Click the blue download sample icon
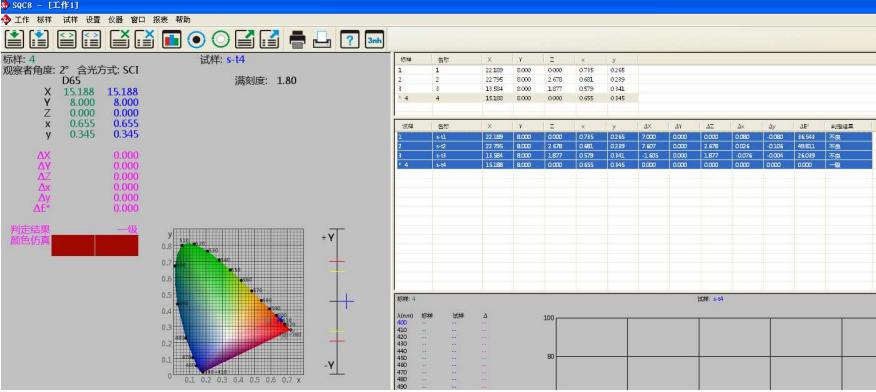Screen dimensions: 876x392 pyautogui.click(x=39, y=39)
